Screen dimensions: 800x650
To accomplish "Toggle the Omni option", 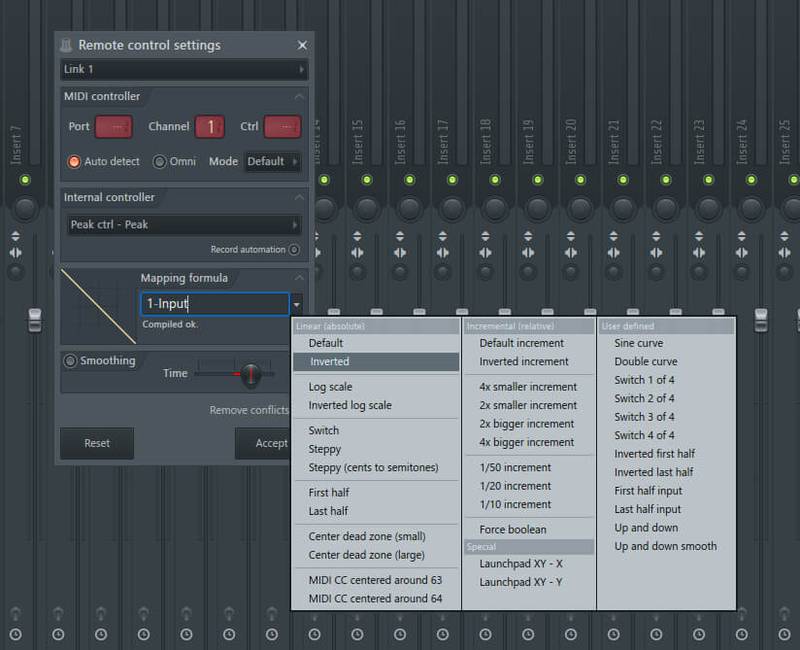I will [x=160, y=162].
